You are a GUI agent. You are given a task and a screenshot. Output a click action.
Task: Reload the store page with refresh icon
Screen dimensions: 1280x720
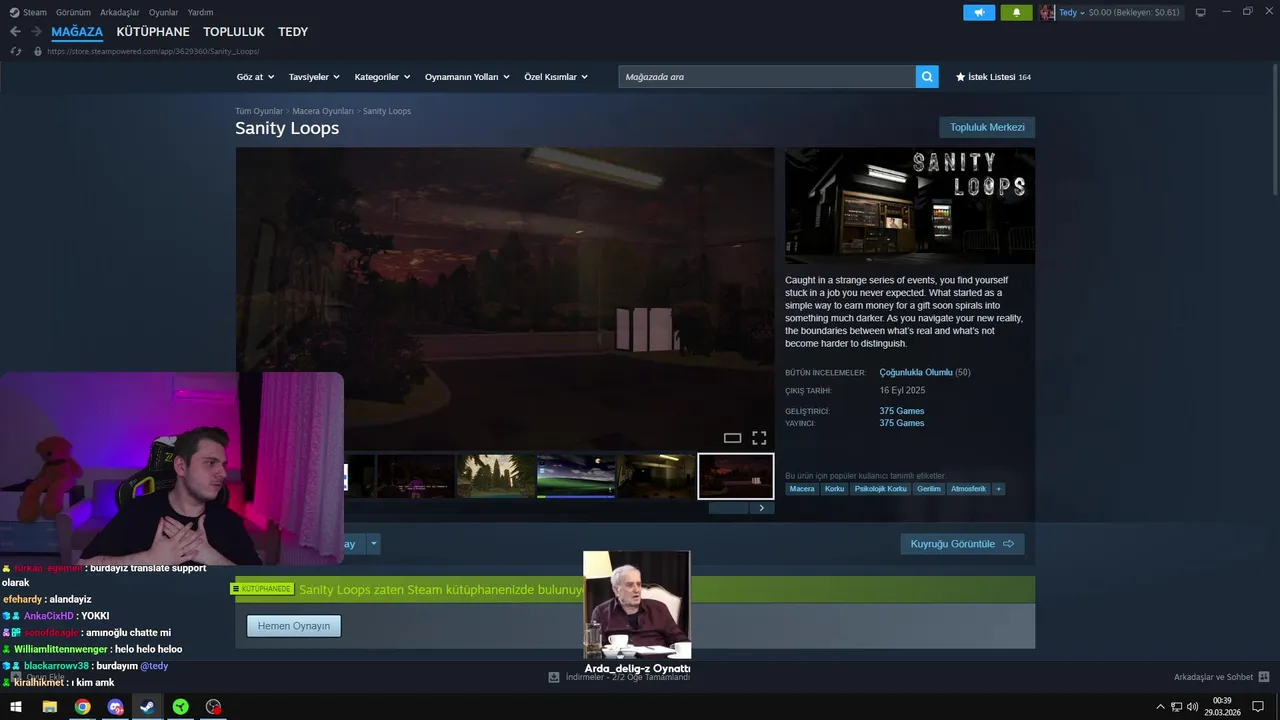point(16,51)
